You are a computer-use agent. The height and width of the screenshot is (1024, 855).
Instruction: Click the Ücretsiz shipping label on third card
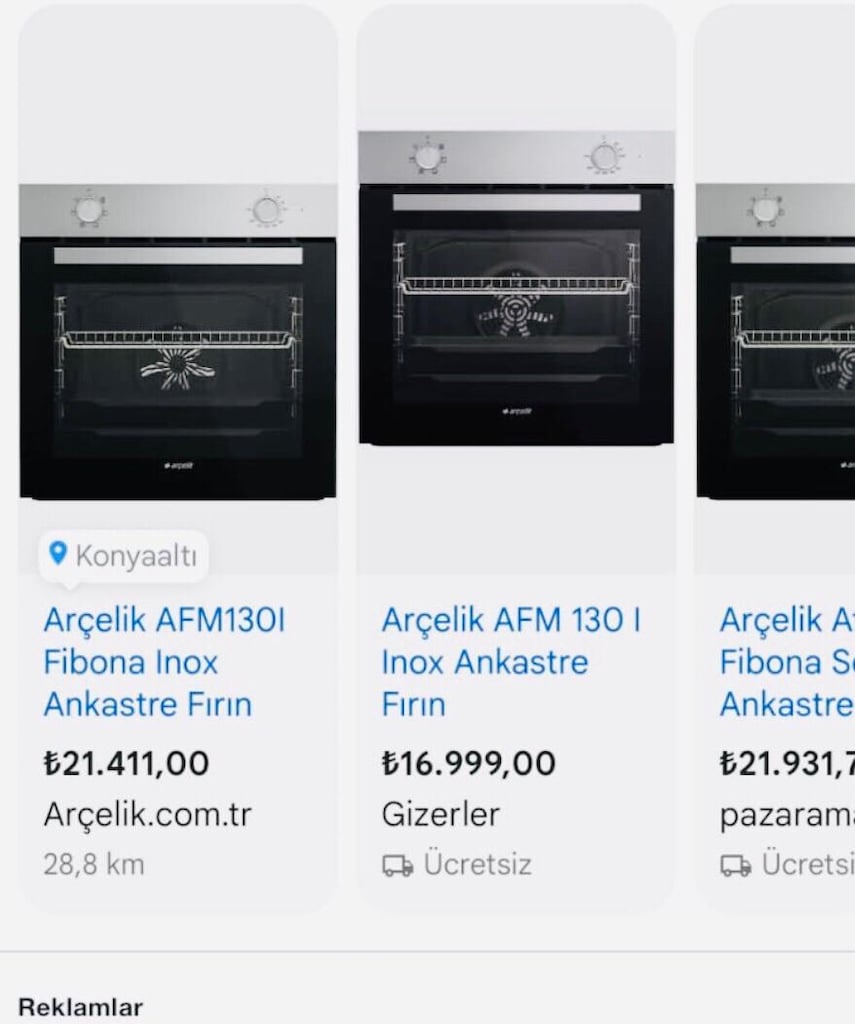[x=808, y=864]
